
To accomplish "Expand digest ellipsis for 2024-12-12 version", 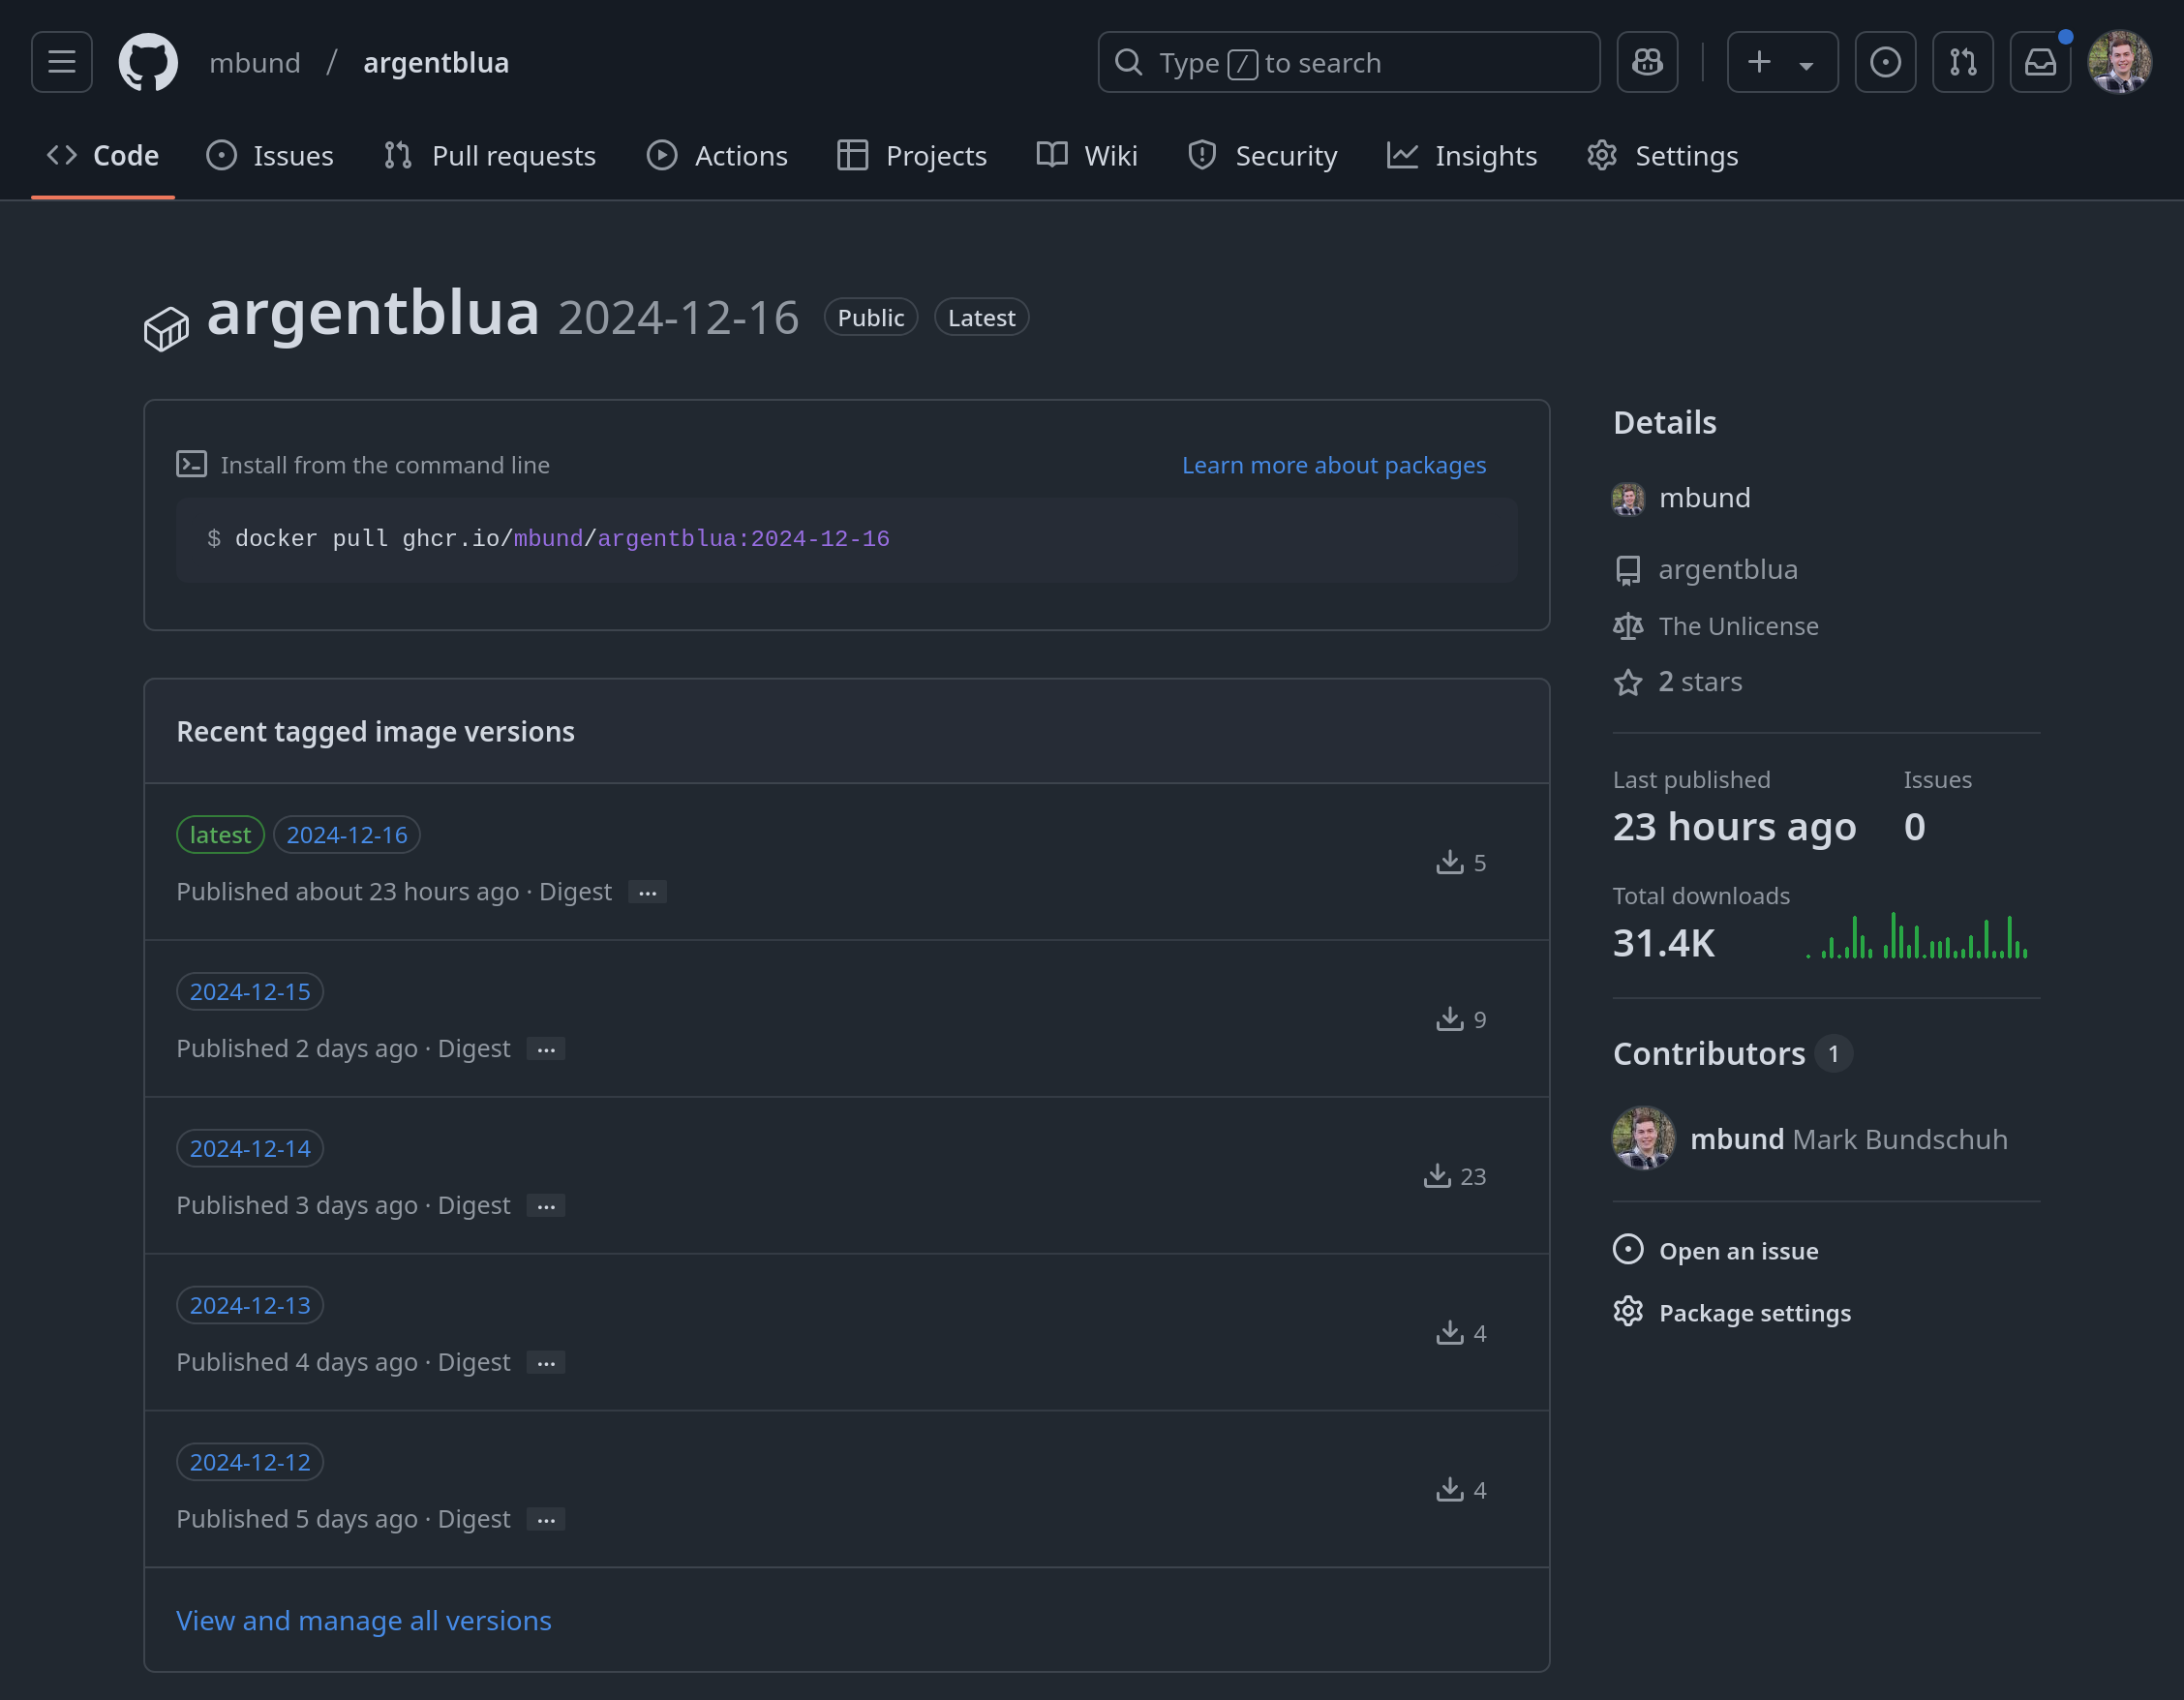I will tap(546, 1520).
